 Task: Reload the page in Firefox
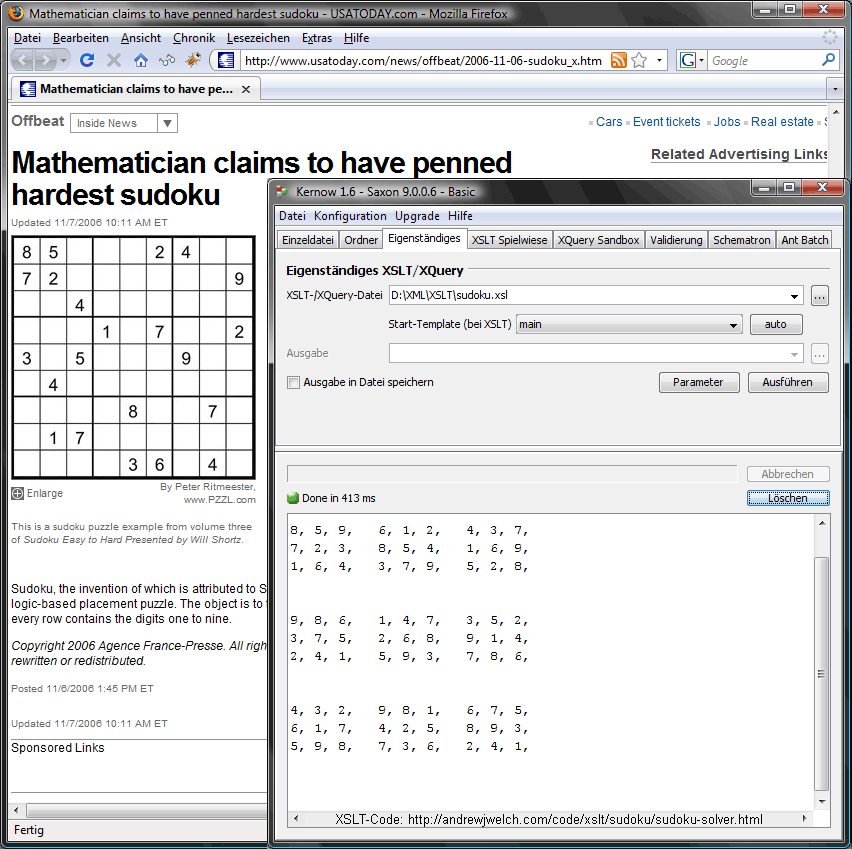click(86, 60)
